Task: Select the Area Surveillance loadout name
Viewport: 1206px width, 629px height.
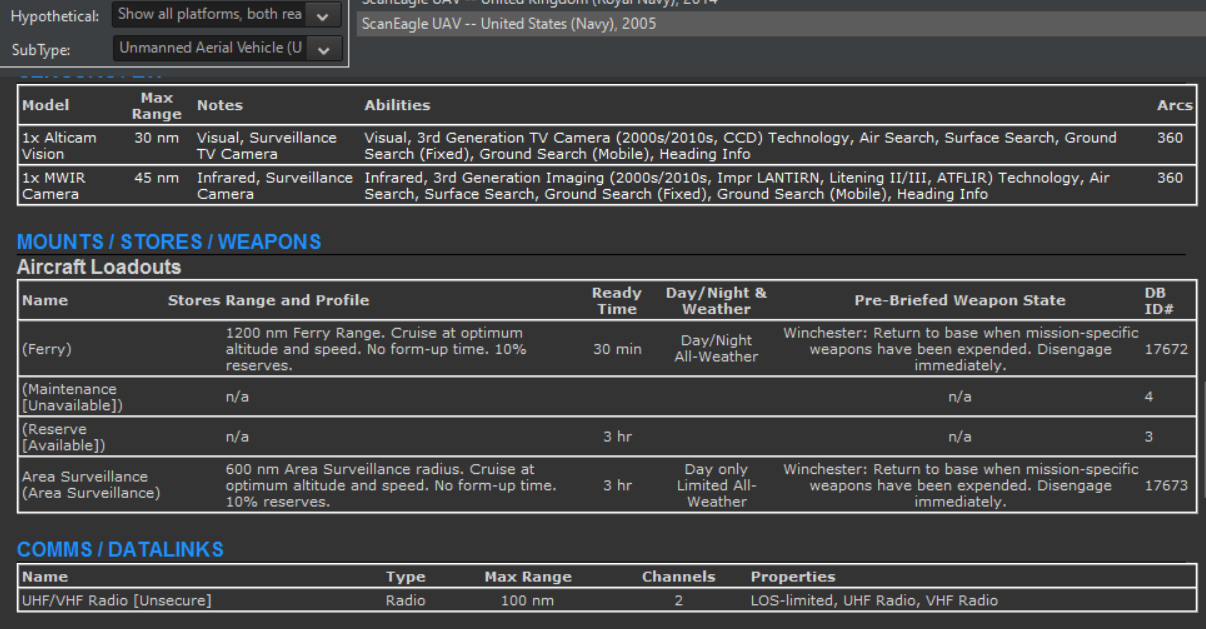Action: click(91, 485)
